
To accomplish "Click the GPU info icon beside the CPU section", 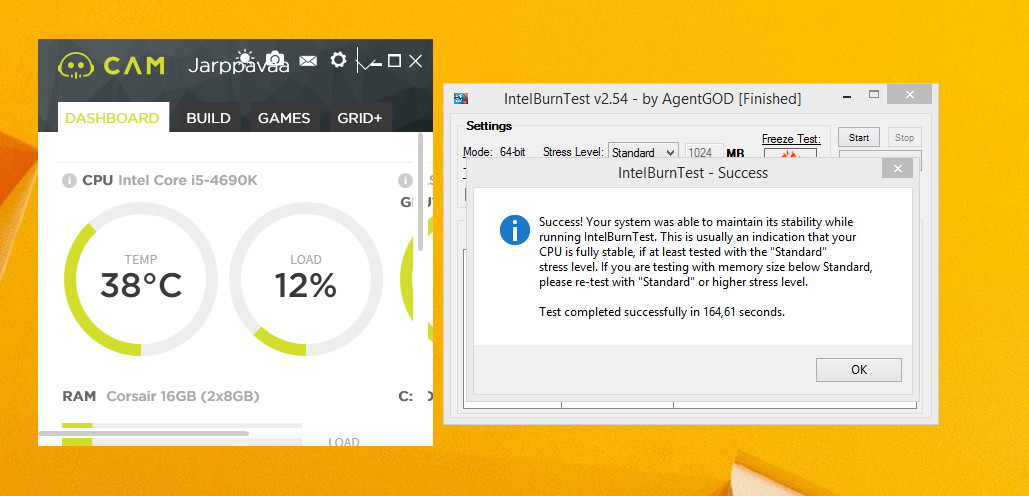I will pyautogui.click(x=405, y=180).
